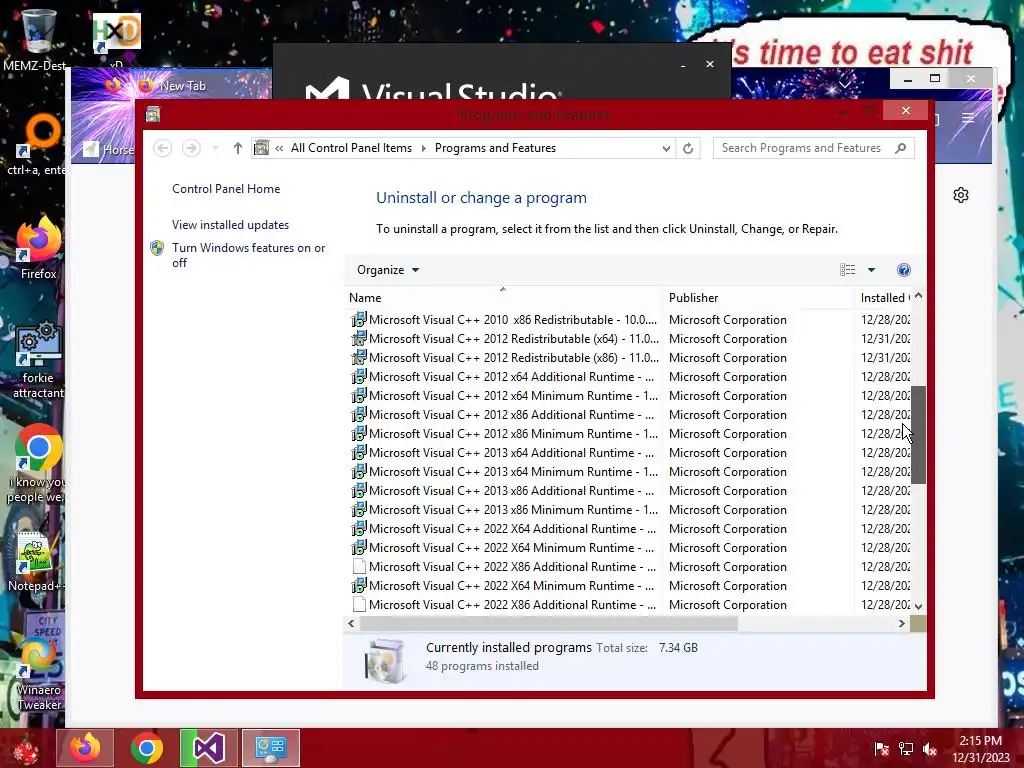Expand the address bar history dropdown

click(665, 148)
